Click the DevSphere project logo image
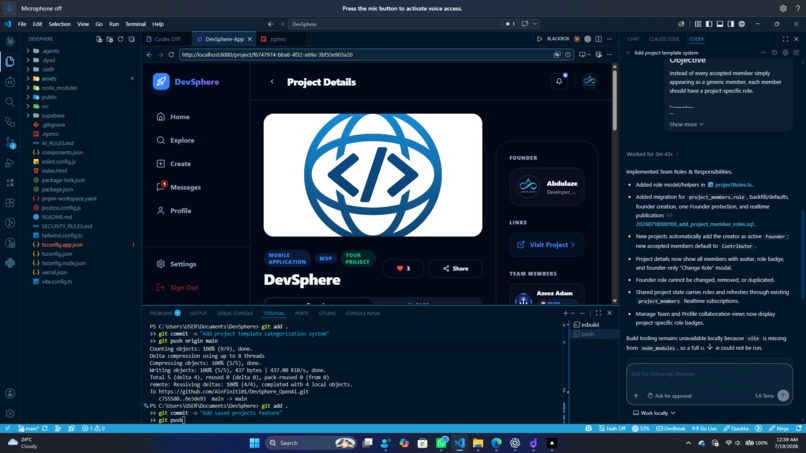806x453 pixels. pos(373,175)
